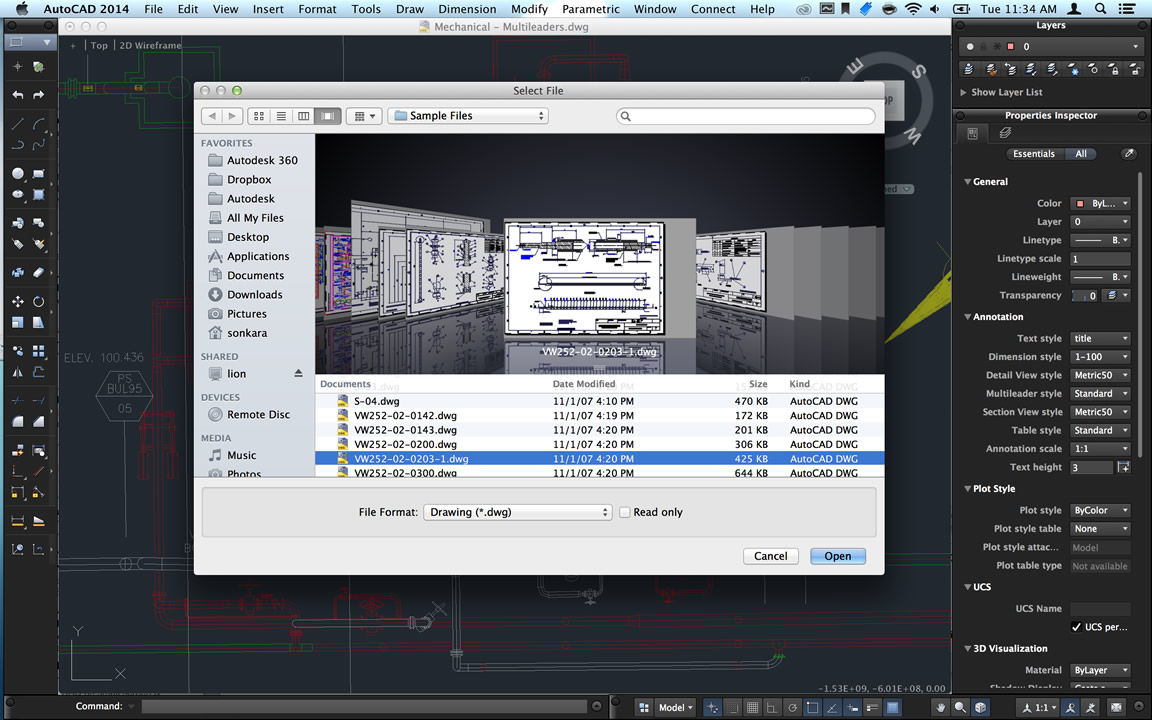The height and width of the screenshot is (720, 1152).
Task: Toggle grid display in status bar
Action: point(752,708)
